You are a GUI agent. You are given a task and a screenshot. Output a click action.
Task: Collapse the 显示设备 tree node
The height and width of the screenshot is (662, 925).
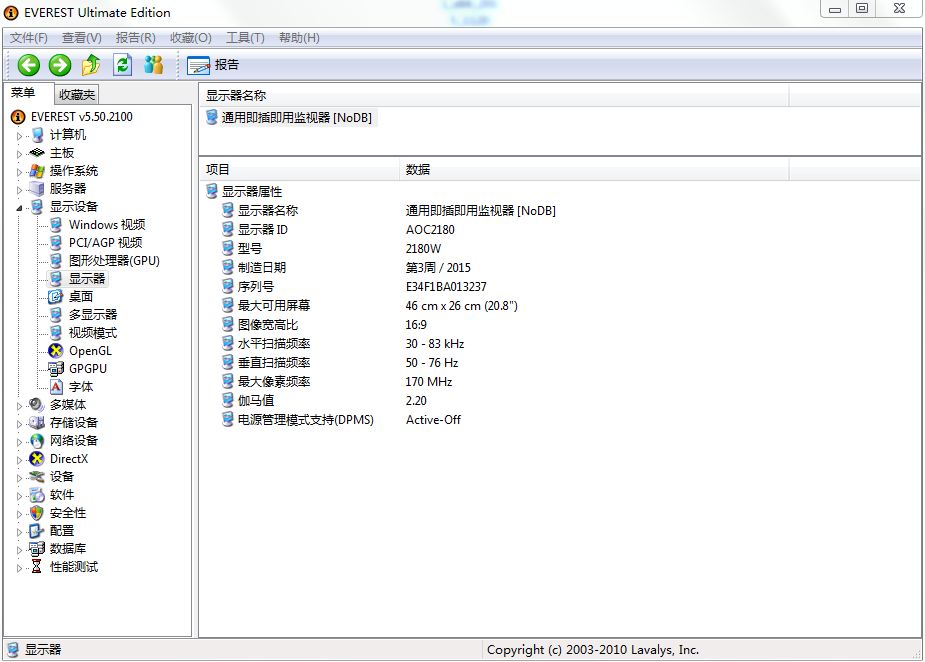coord(19,207)
